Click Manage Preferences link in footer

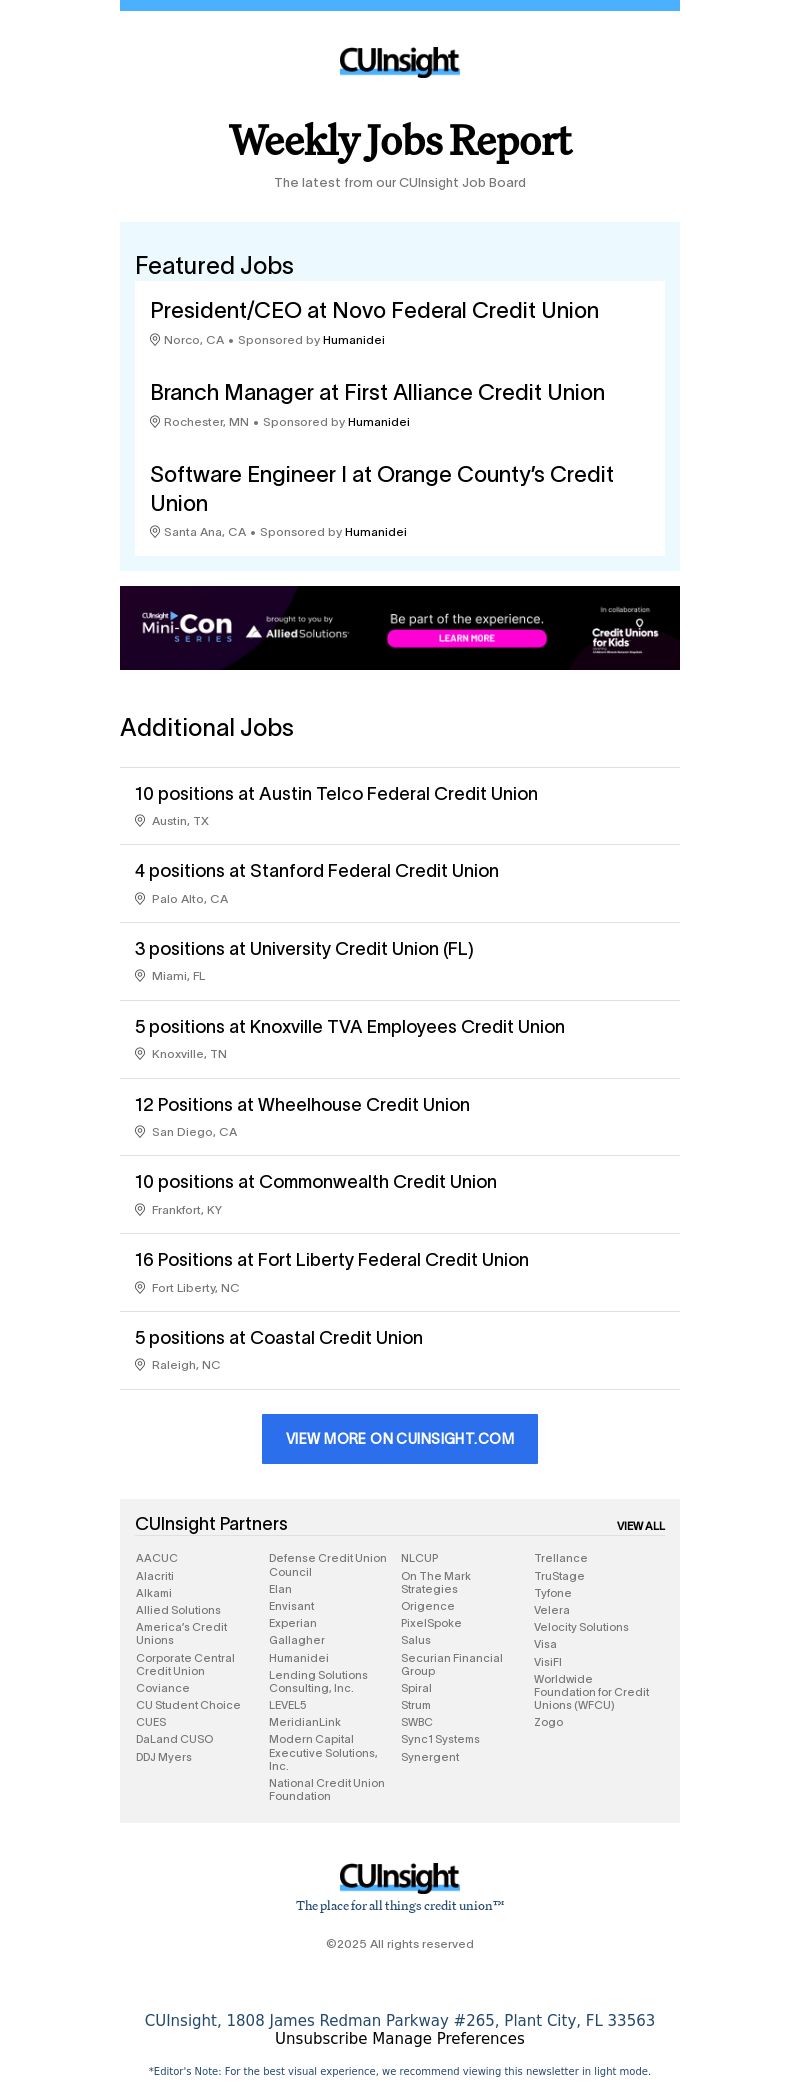click(x=445, y=2038)
